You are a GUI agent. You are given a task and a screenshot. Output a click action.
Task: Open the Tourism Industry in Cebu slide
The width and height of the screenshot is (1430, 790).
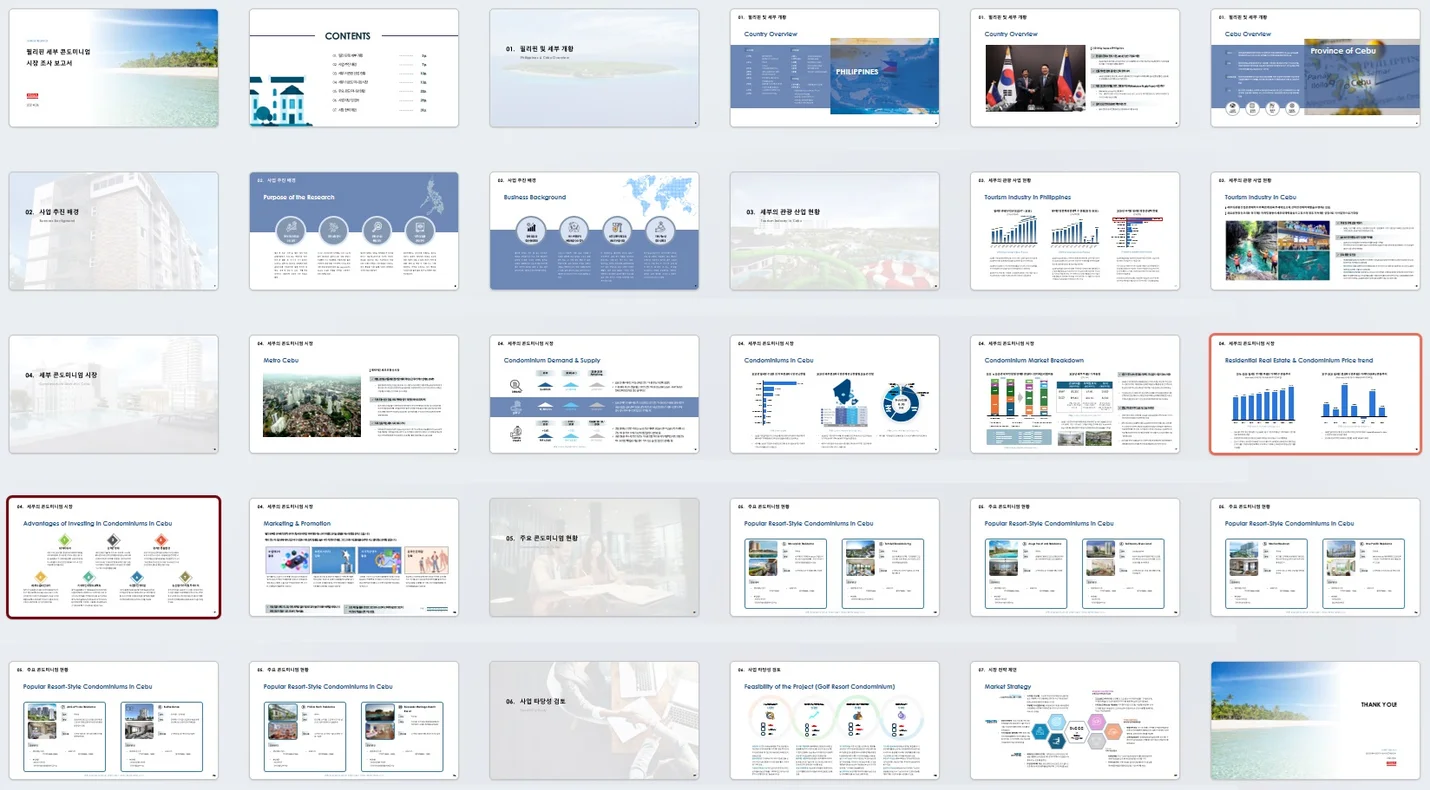pyautogui.click(x=1315, y=231)
